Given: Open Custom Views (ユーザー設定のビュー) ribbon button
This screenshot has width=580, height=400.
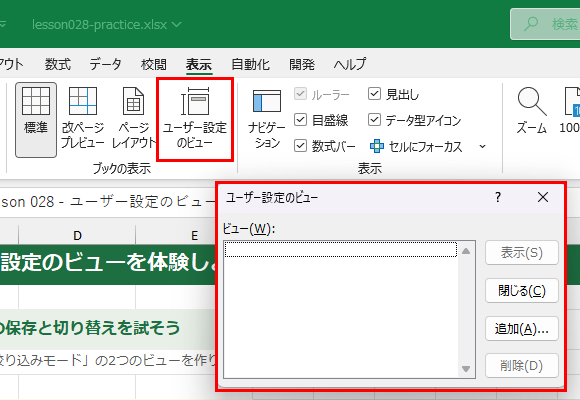Looking at the screenshot, I should point(195,120).
